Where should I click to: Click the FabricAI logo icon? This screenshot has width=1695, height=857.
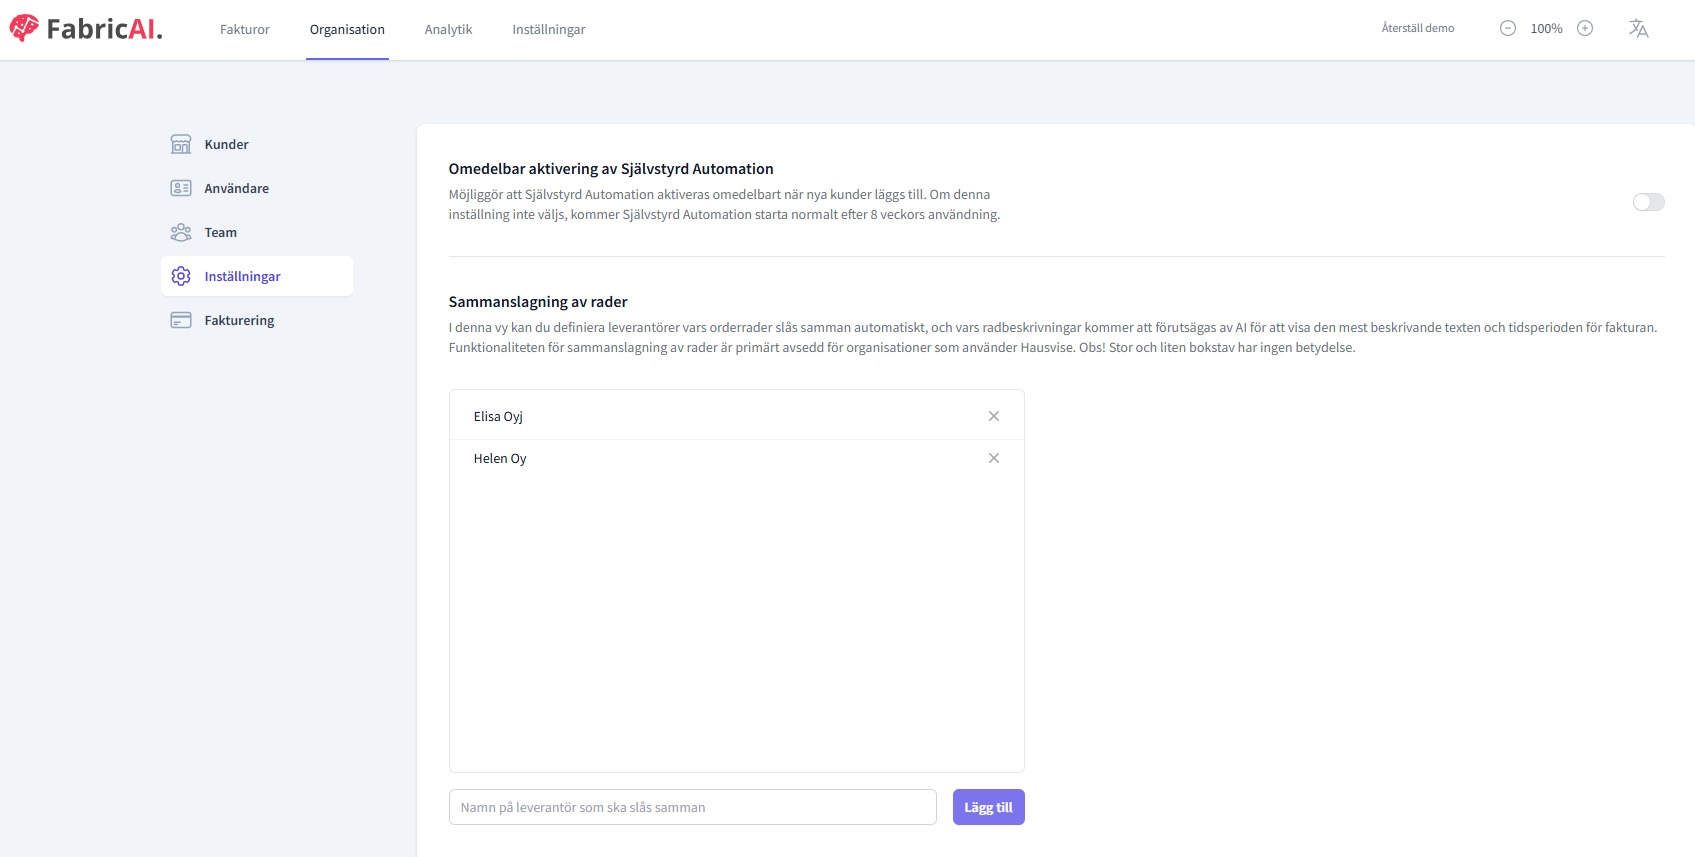(x=24, y=28)
